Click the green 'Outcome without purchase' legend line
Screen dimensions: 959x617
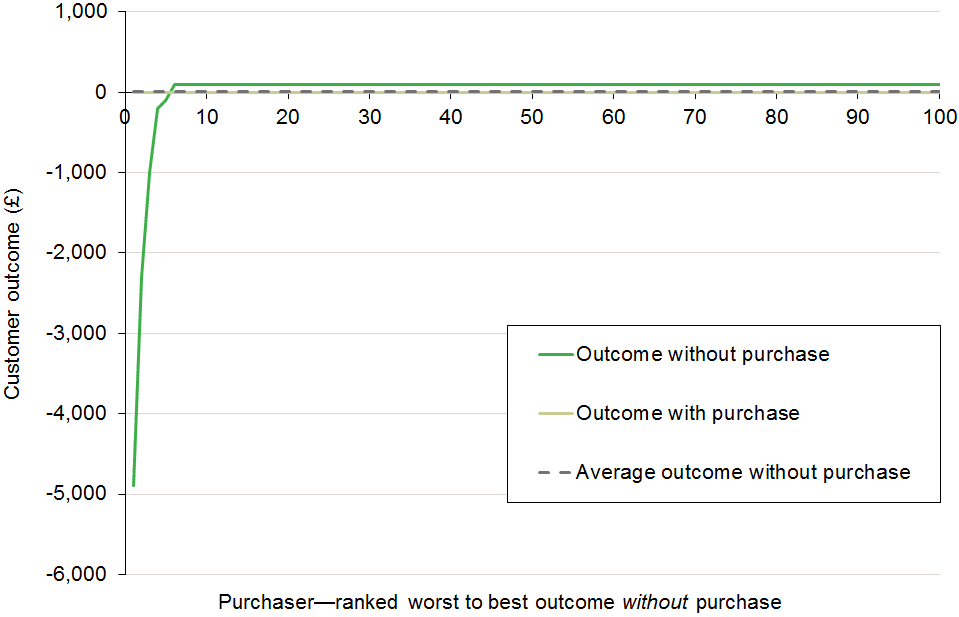tap(556, 354)
